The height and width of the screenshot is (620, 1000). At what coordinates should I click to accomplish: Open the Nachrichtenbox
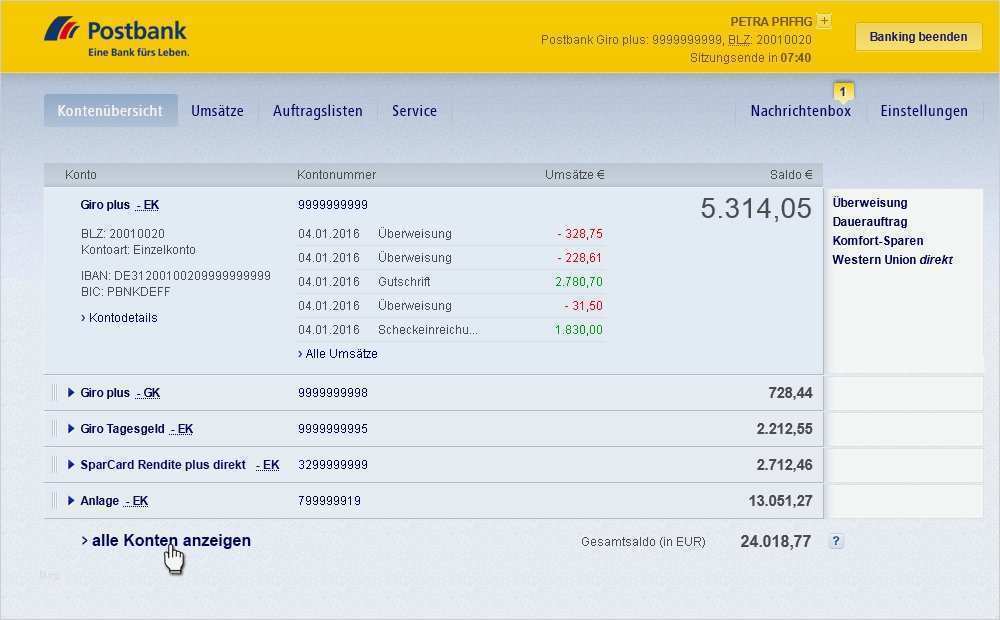(800, 110)
